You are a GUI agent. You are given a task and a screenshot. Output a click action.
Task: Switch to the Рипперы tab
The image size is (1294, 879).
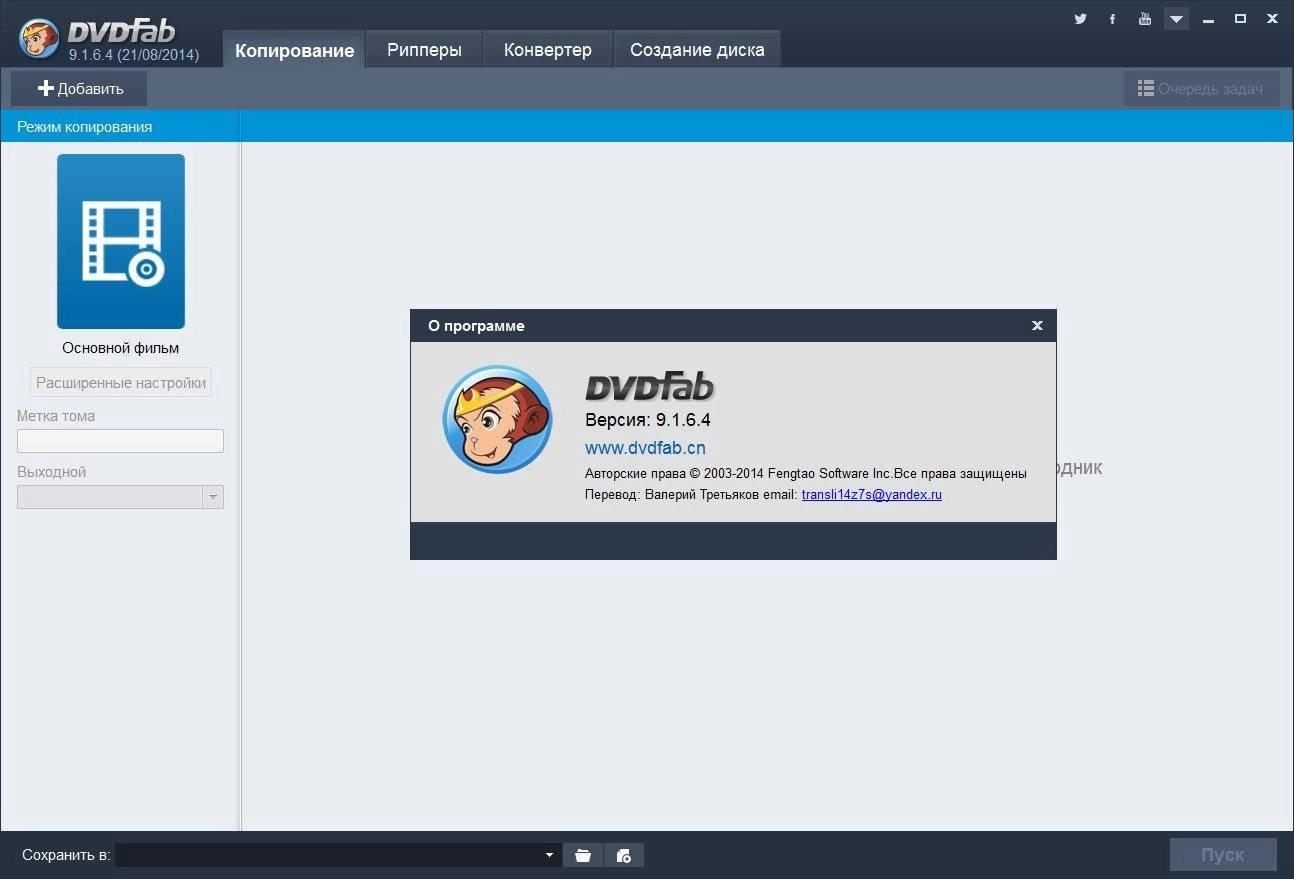pyautogui.click(x=424, y=50)
